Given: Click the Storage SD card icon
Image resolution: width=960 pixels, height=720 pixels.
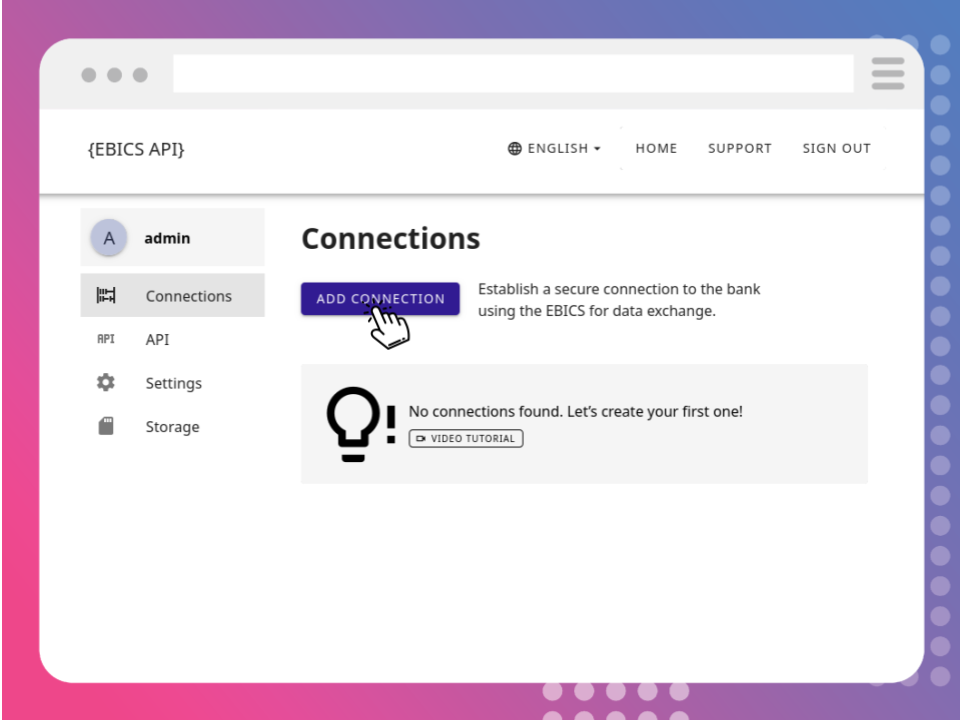Looking at the screenshot, I should (x=106, y=426).
